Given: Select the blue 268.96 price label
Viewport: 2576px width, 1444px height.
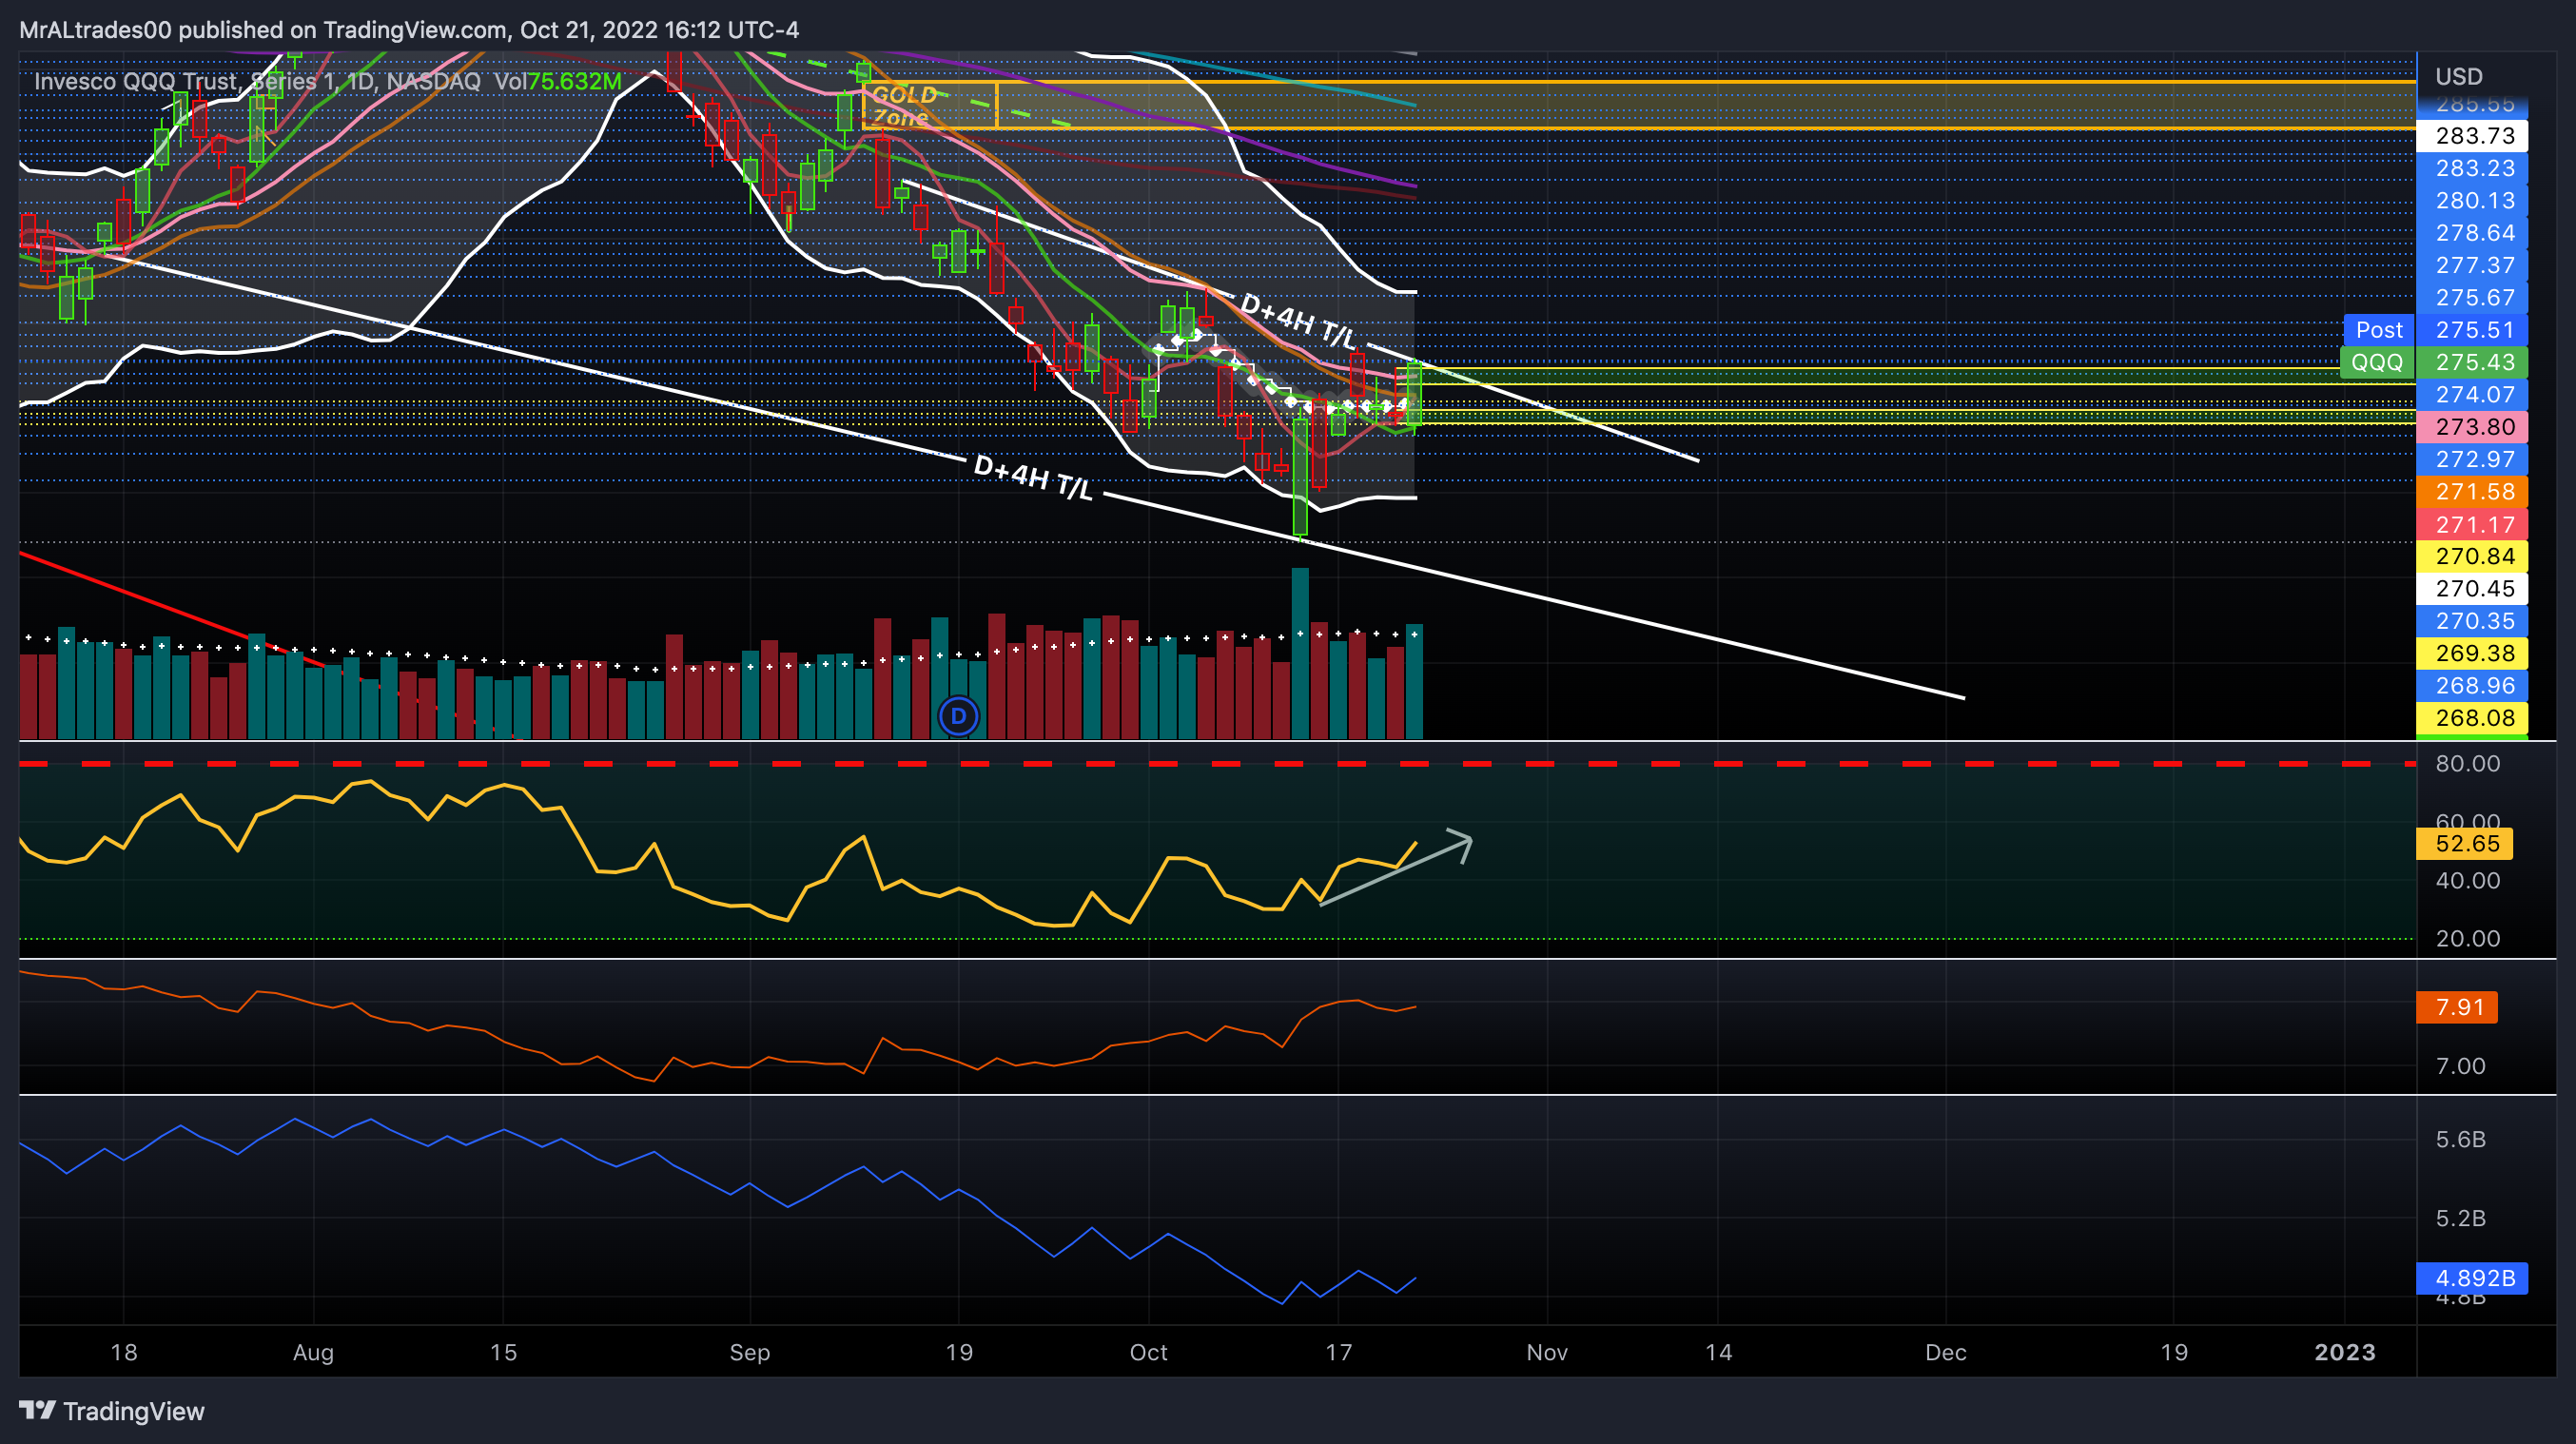Looking at the screenshot, I should click(x=2472, y=686).
